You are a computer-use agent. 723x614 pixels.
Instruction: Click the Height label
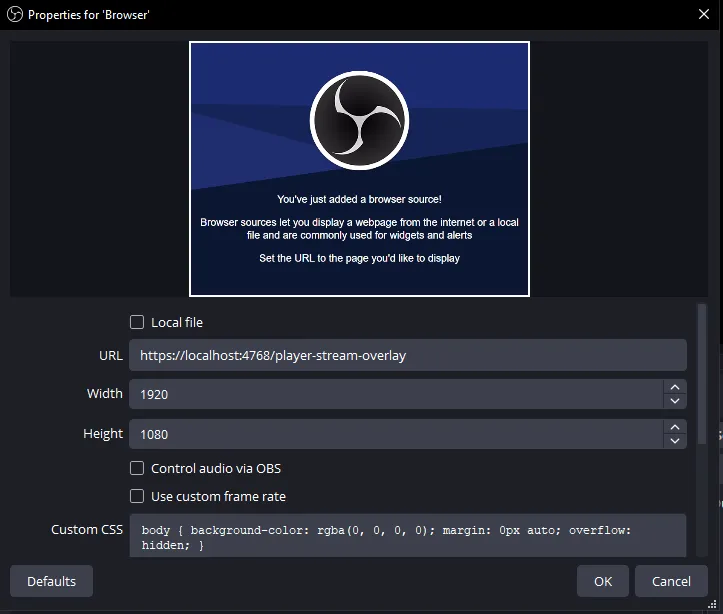(103, 434)
